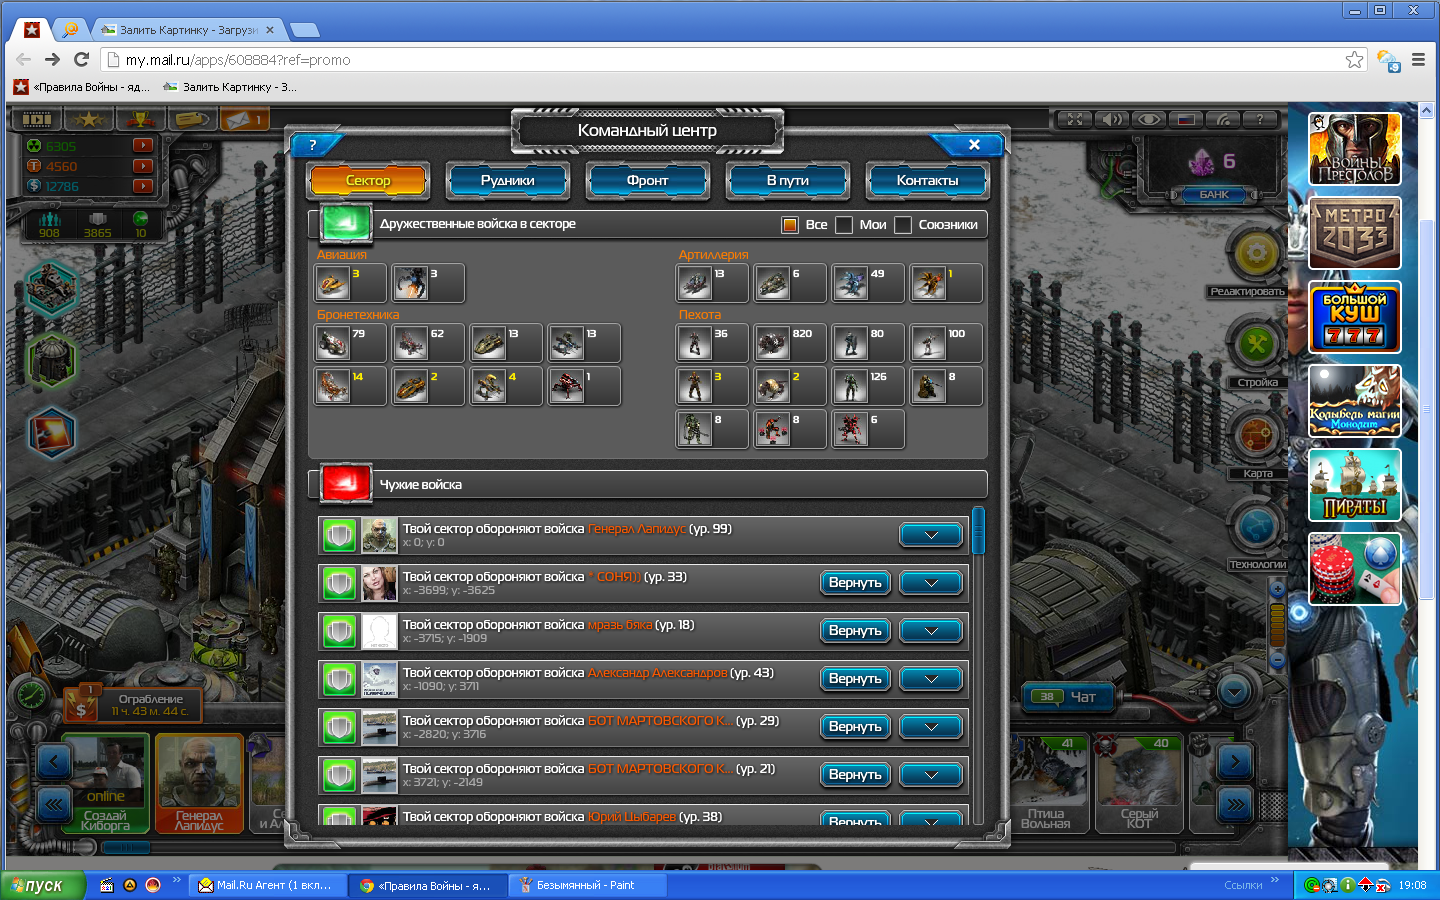Collapse the Чужие войска red section toggle
The image size is (1440, 900).
346,484
